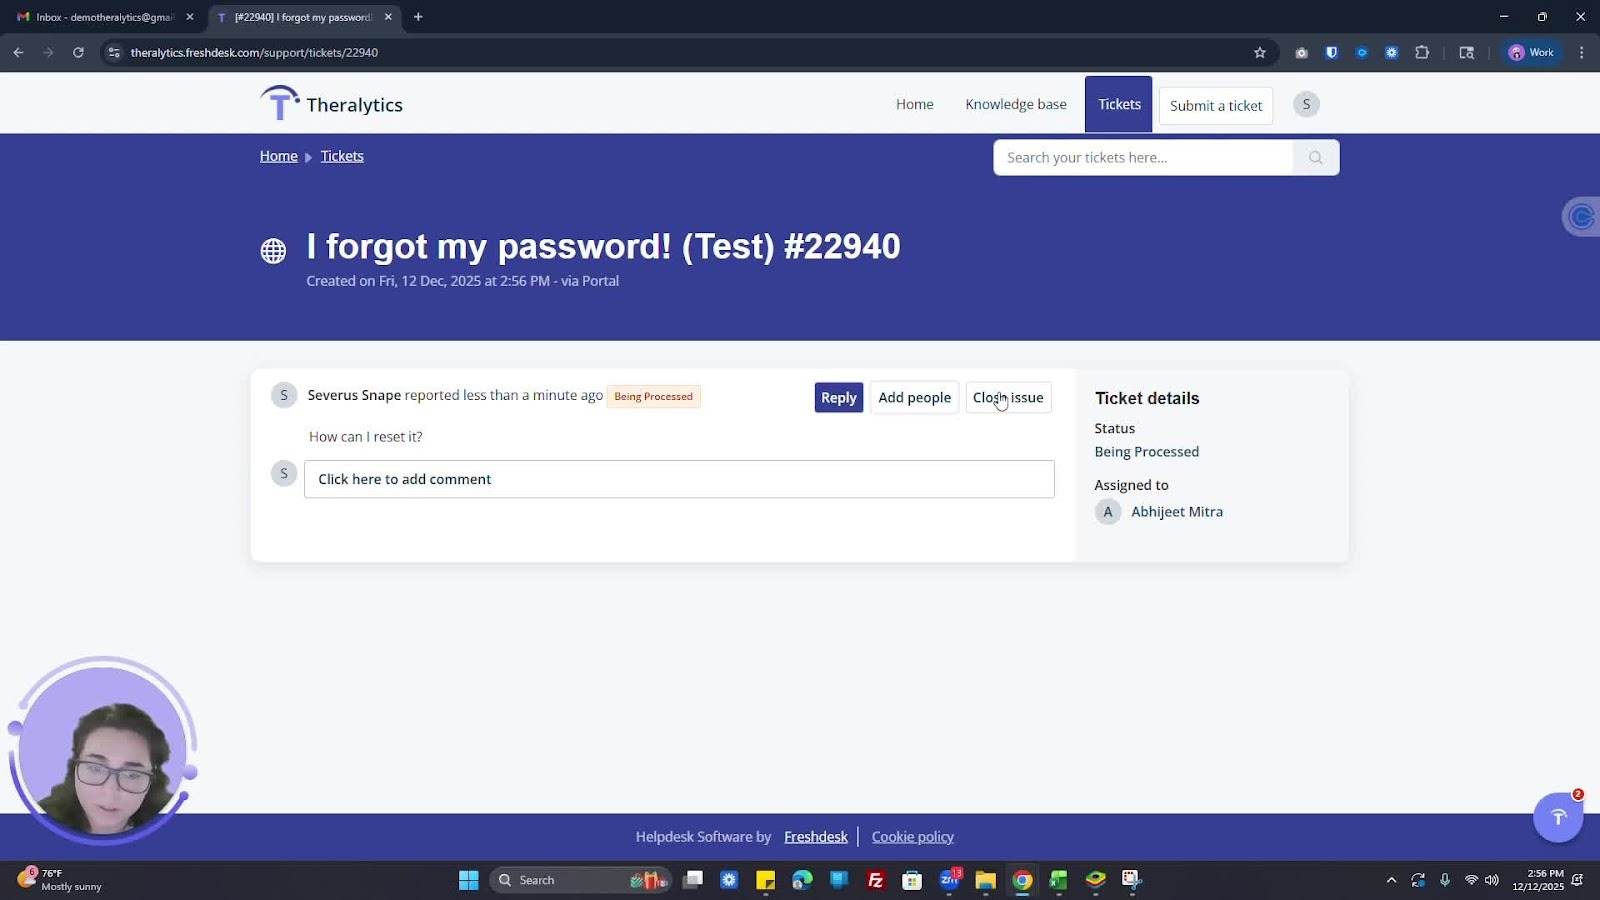Image resolution: width=1600 pixels, height=900 pixels.
Task: Click the "How can I reset it?" message
Action: point(366,437)
